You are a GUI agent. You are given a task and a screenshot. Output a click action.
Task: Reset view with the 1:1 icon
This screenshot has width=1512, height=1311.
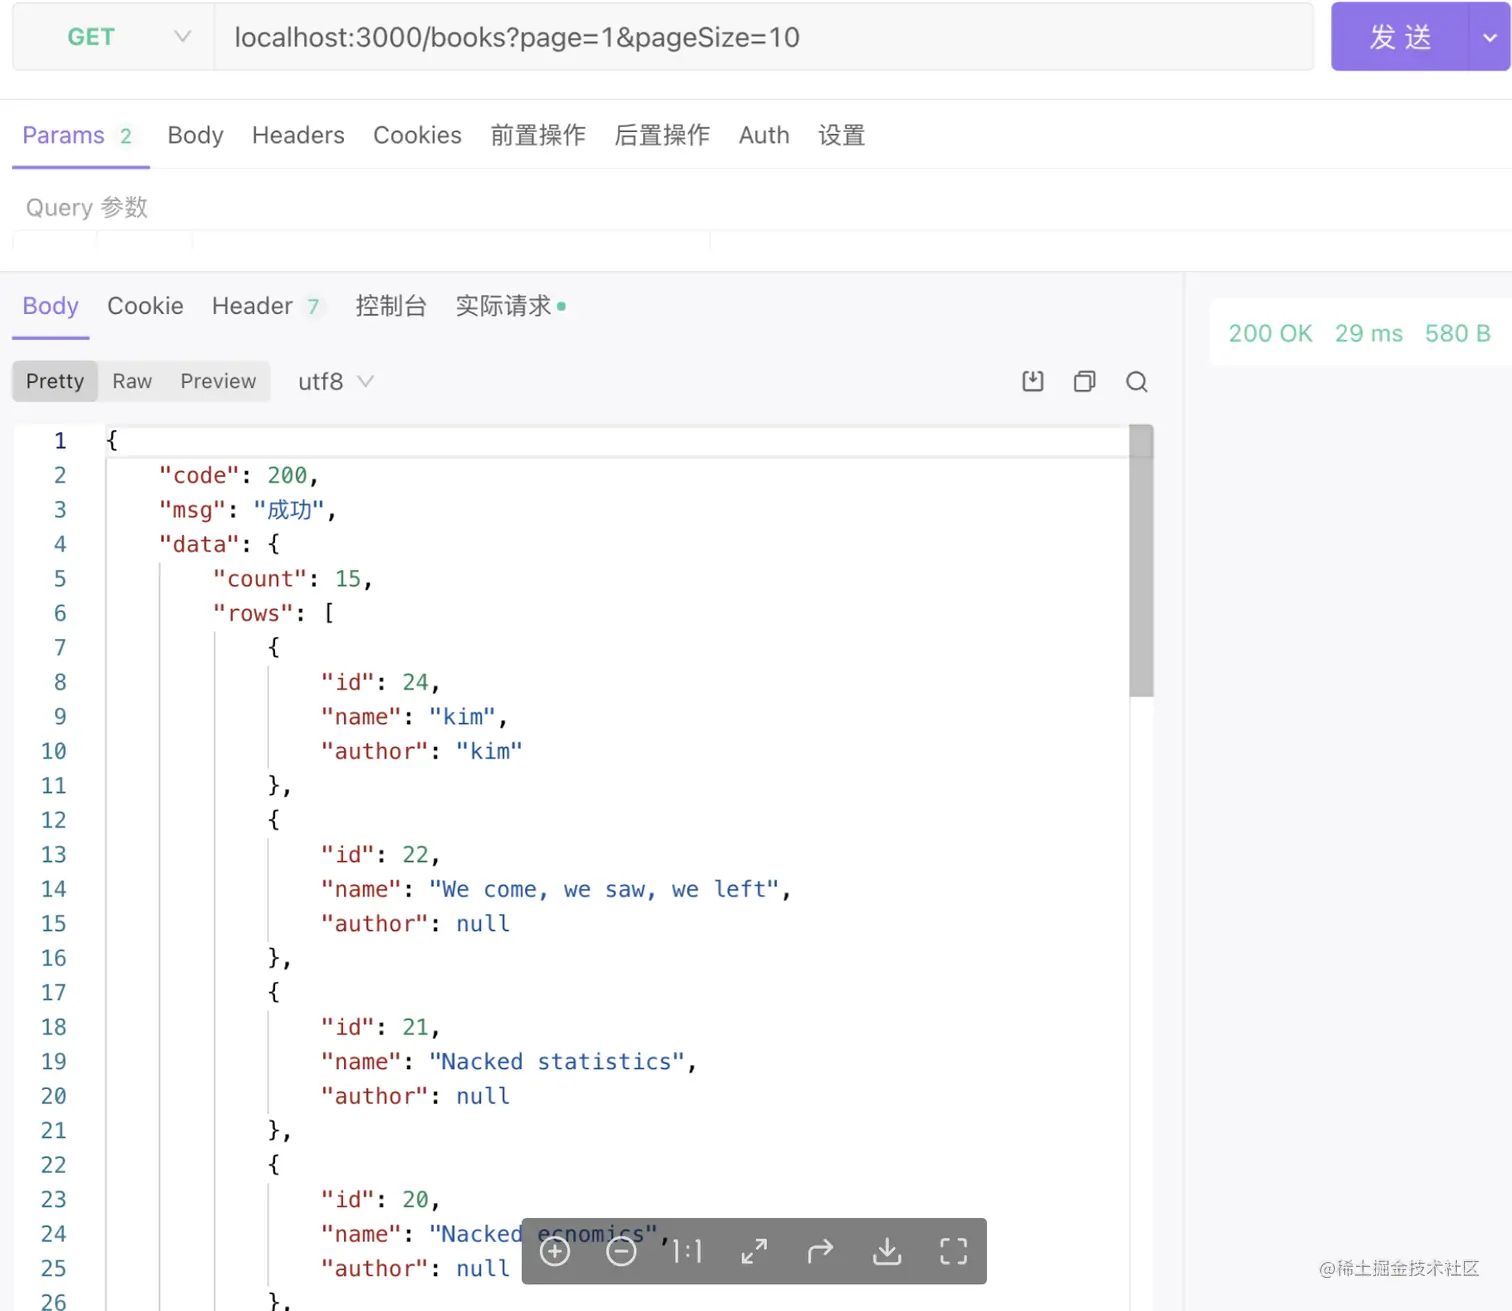687,1251
